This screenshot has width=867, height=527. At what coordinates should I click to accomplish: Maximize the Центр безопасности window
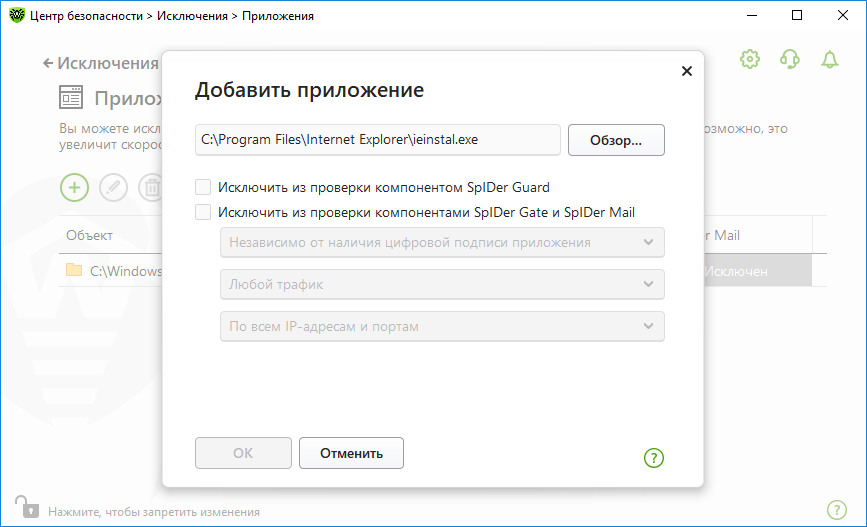[x=797, y=15]
